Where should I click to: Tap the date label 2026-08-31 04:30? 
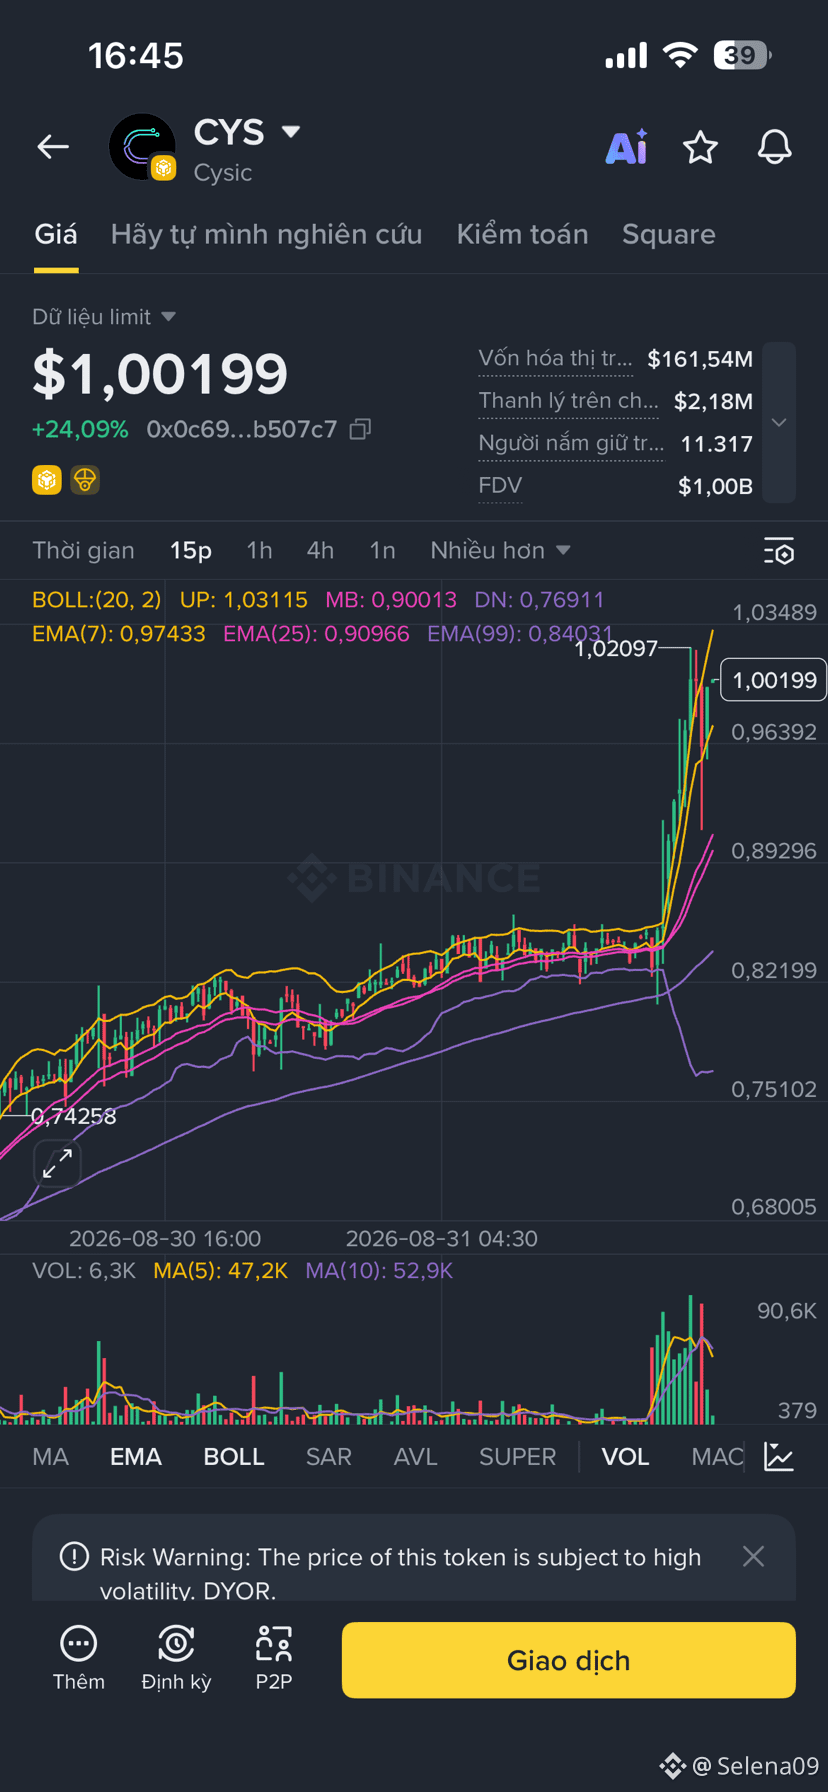click(x=442, y=1239)
